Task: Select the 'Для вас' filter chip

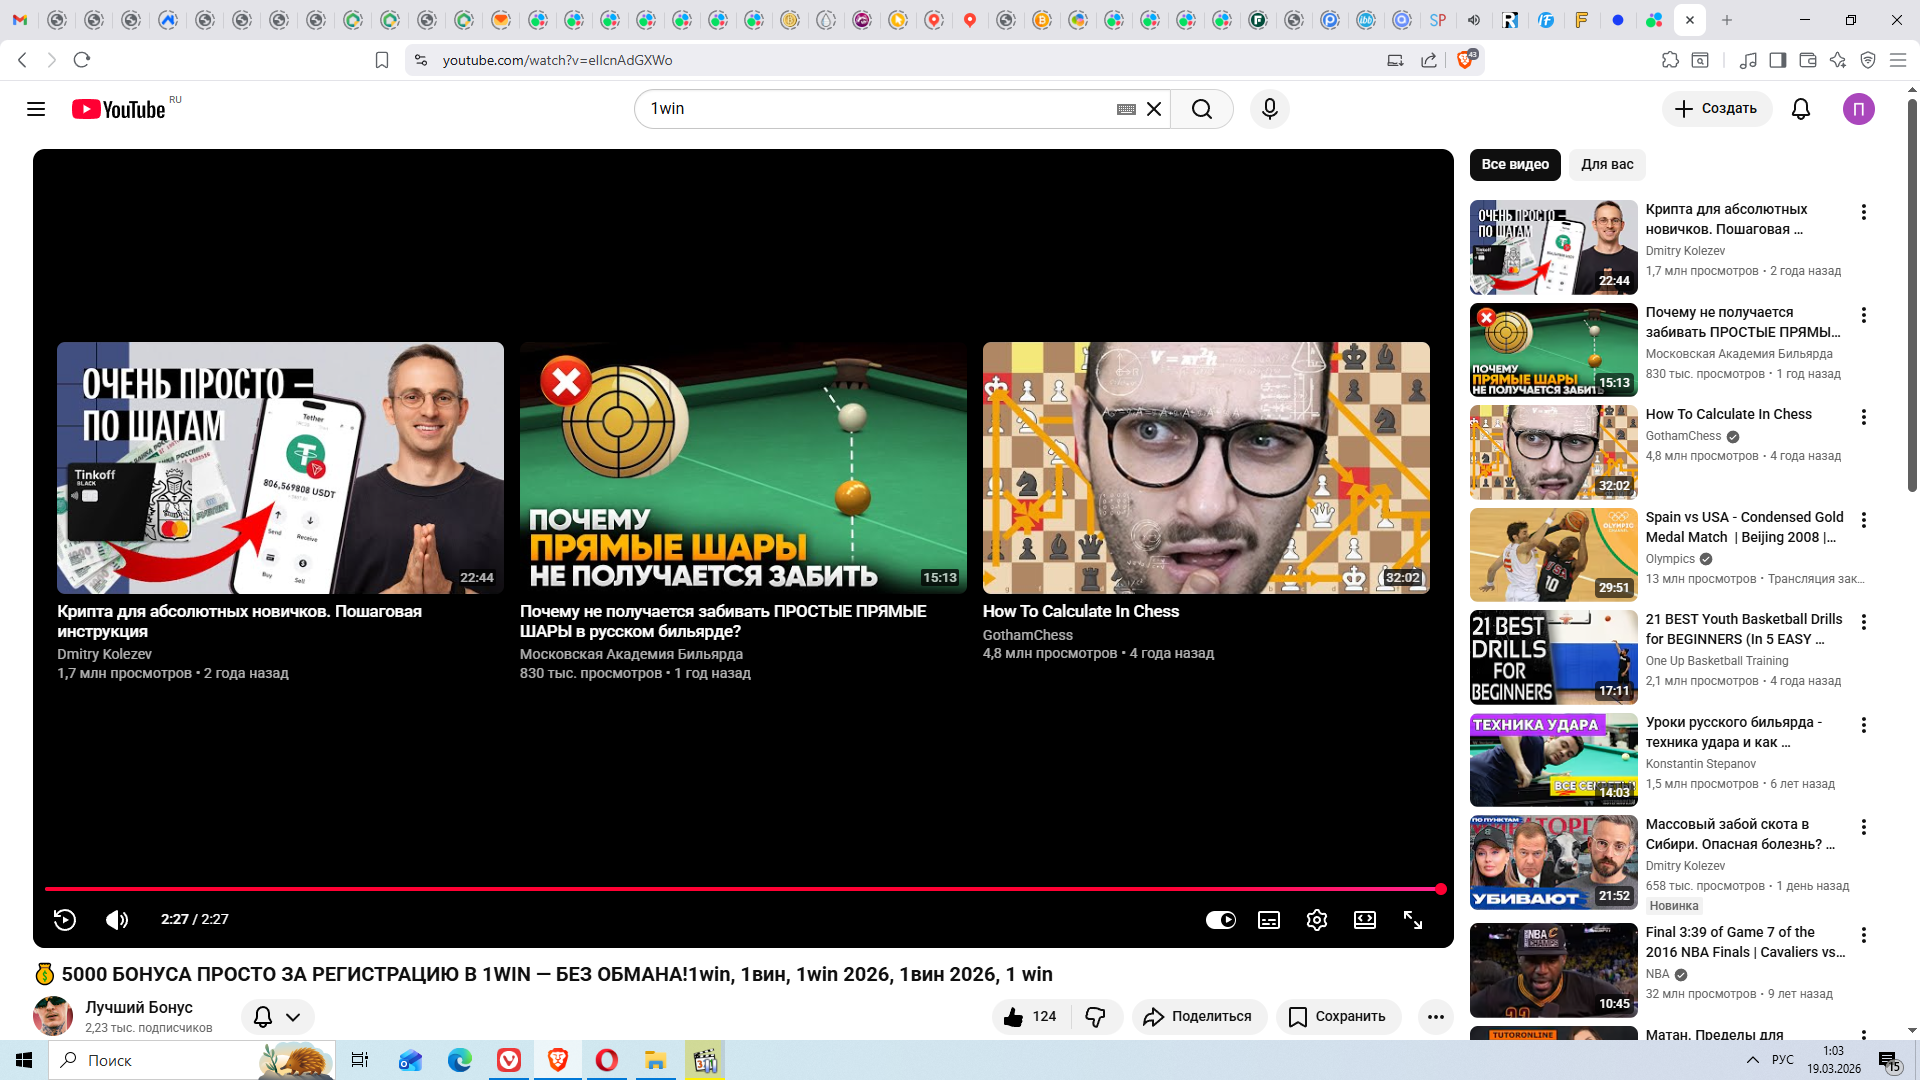Action: [x=1607, y=165]
